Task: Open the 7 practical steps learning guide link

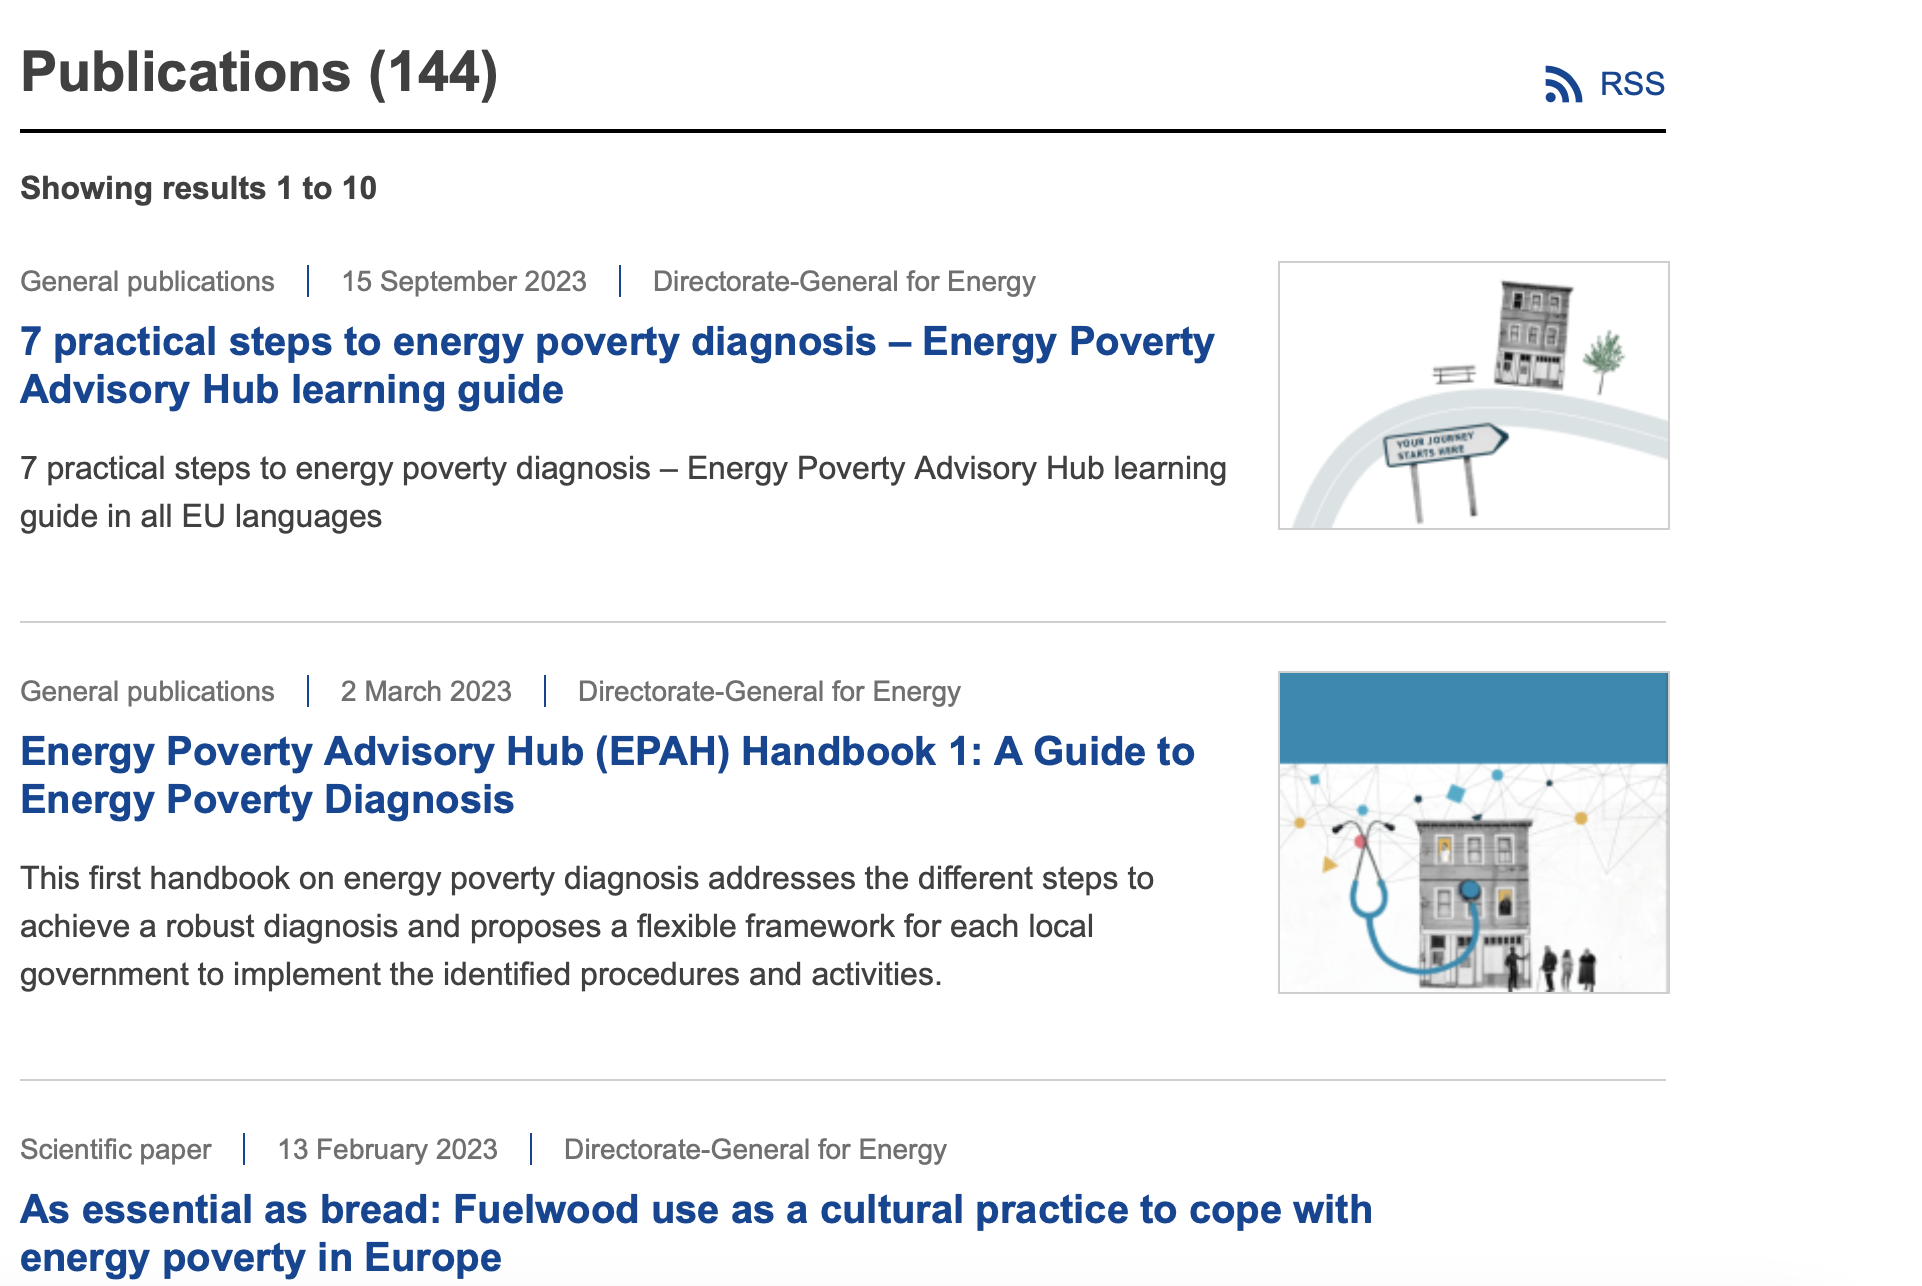Action: (617, 365)
